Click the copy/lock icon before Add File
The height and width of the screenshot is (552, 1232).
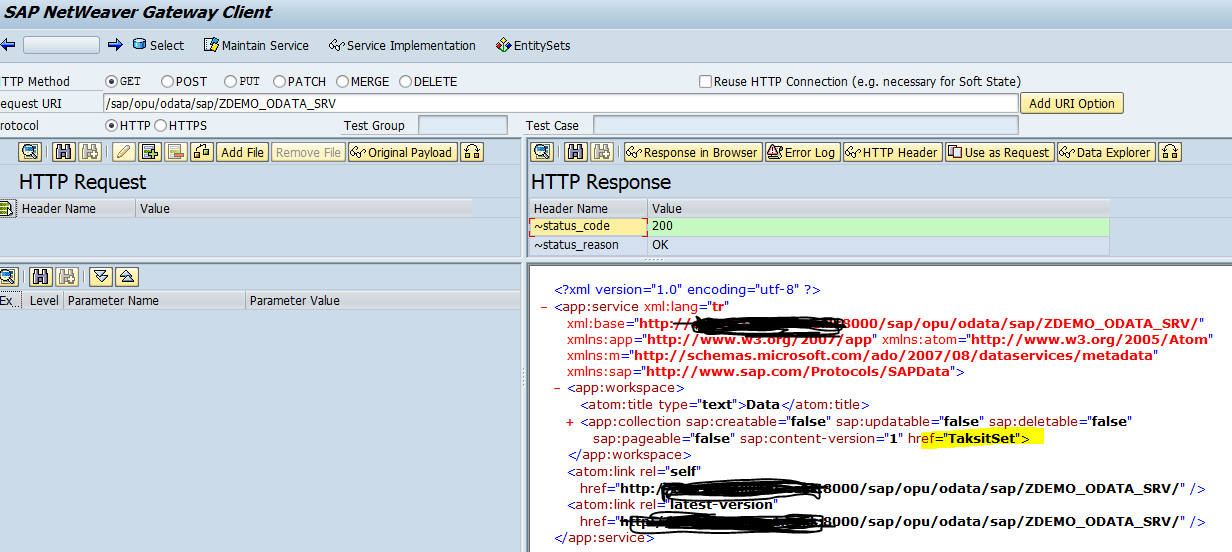203,152
